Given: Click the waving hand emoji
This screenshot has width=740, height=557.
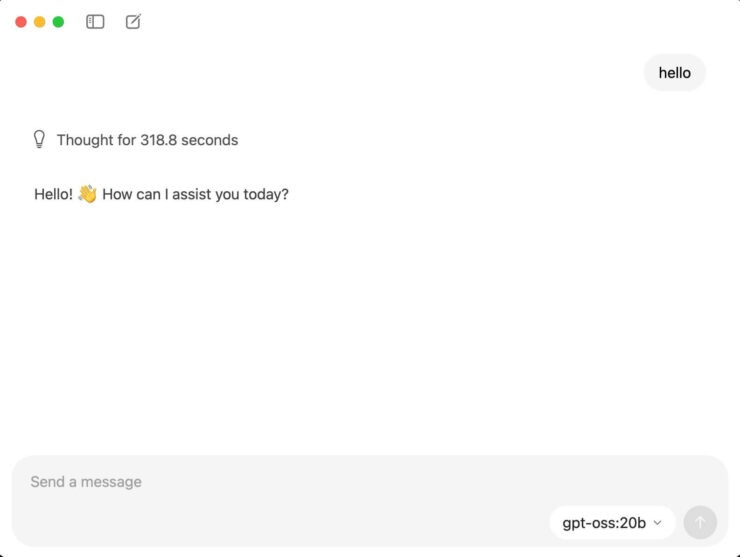Looking at the screenshot, I should [87, 194].
